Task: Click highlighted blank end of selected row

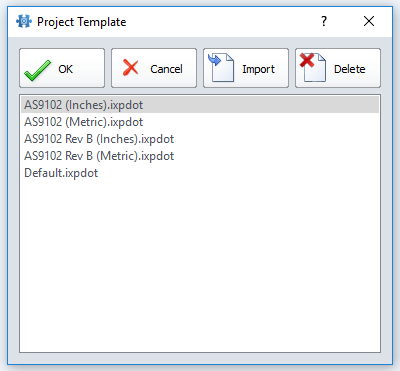Action: 262,105
